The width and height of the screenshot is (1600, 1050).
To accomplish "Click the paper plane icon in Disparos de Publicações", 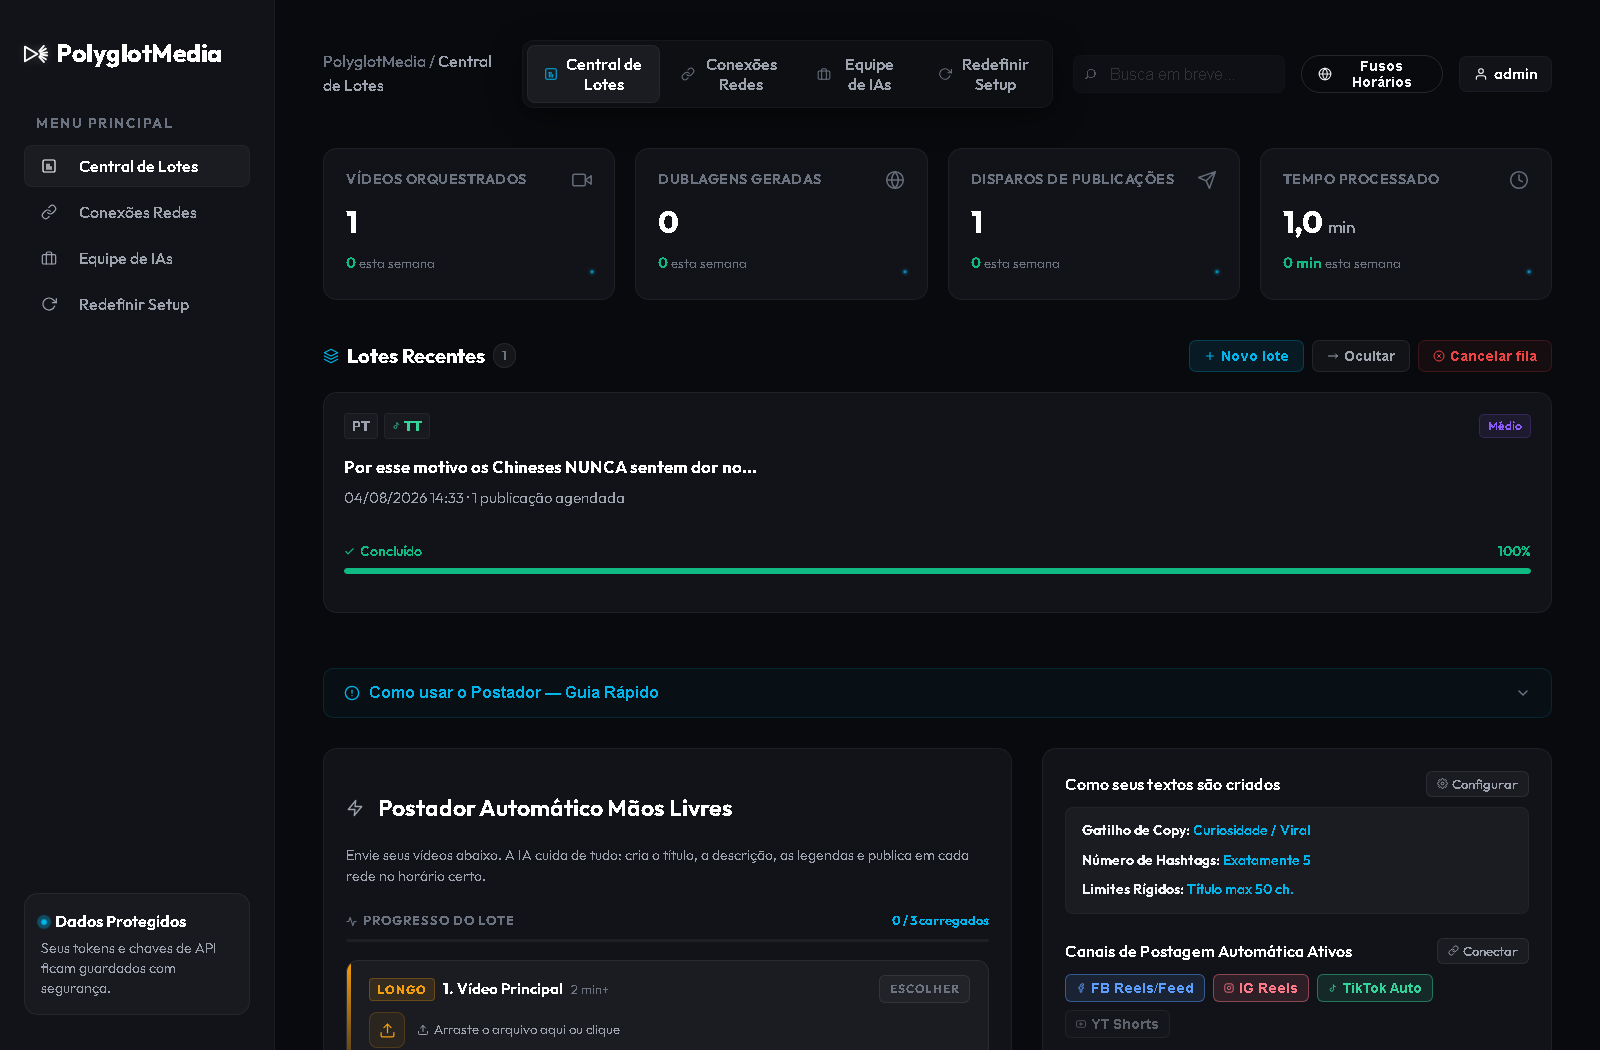I will point(1207,180).
